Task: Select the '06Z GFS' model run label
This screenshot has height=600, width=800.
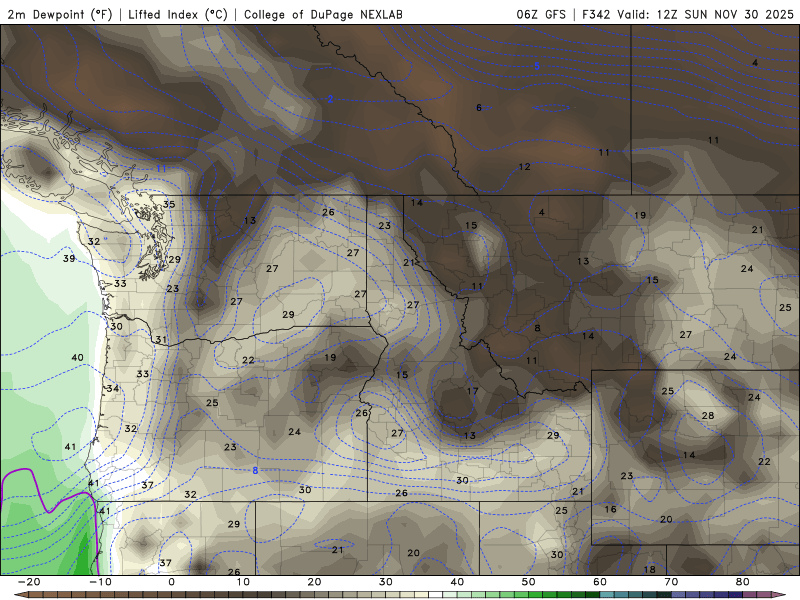Action: (x=541, y=14)
